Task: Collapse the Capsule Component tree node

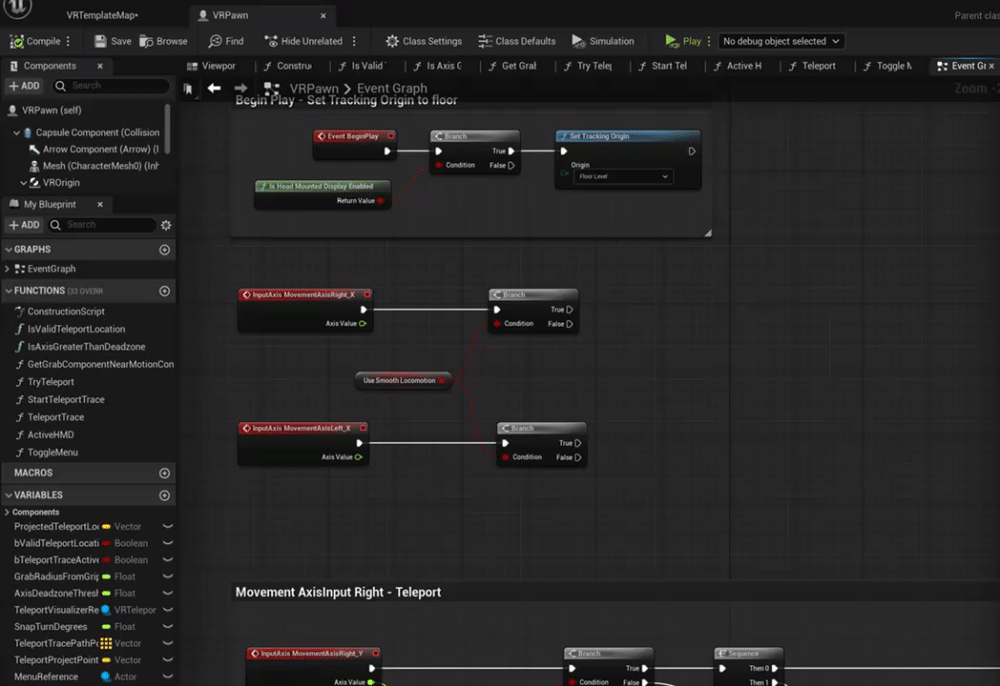Action: [17, 133]
